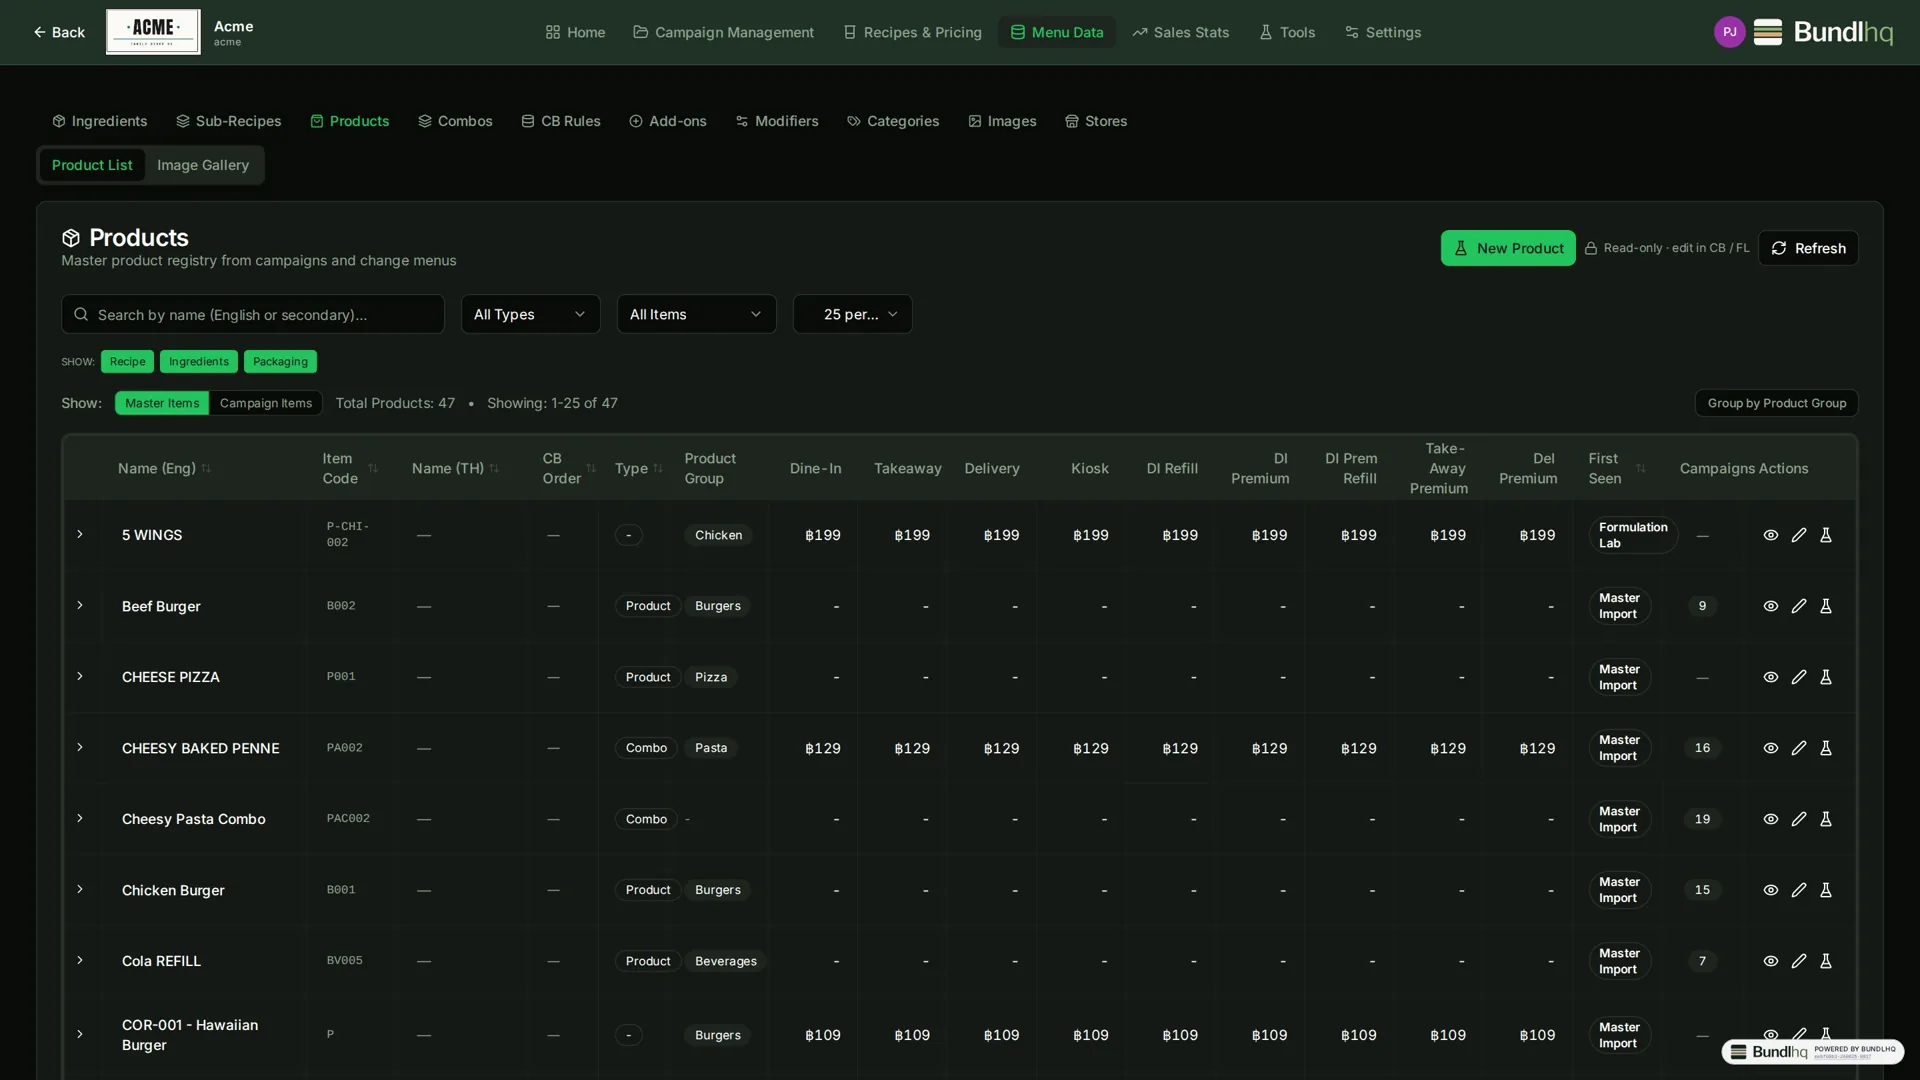The width and height of the screenshot is (1920, 1080).
Task: Click the PJ user avatar
Action: [1729, 32]
